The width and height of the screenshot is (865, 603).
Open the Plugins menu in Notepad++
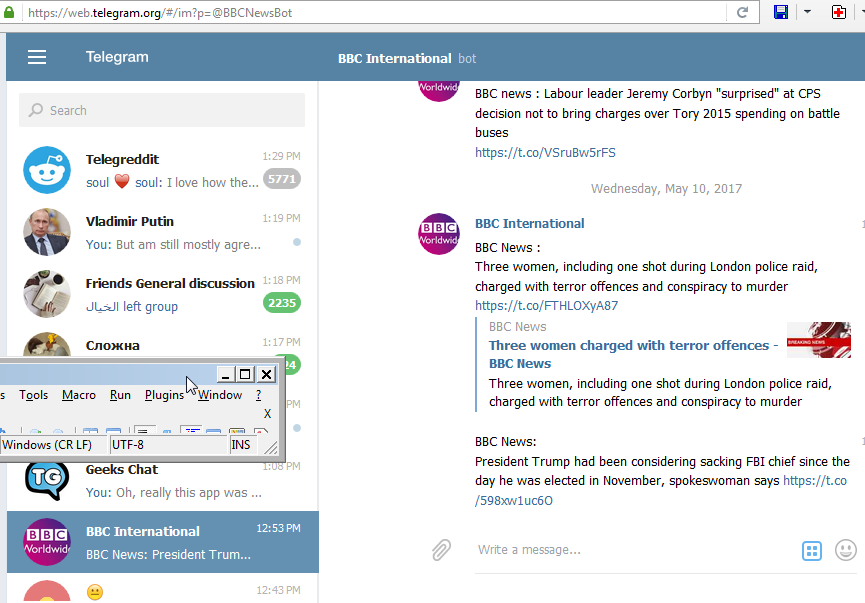[164, 395]
